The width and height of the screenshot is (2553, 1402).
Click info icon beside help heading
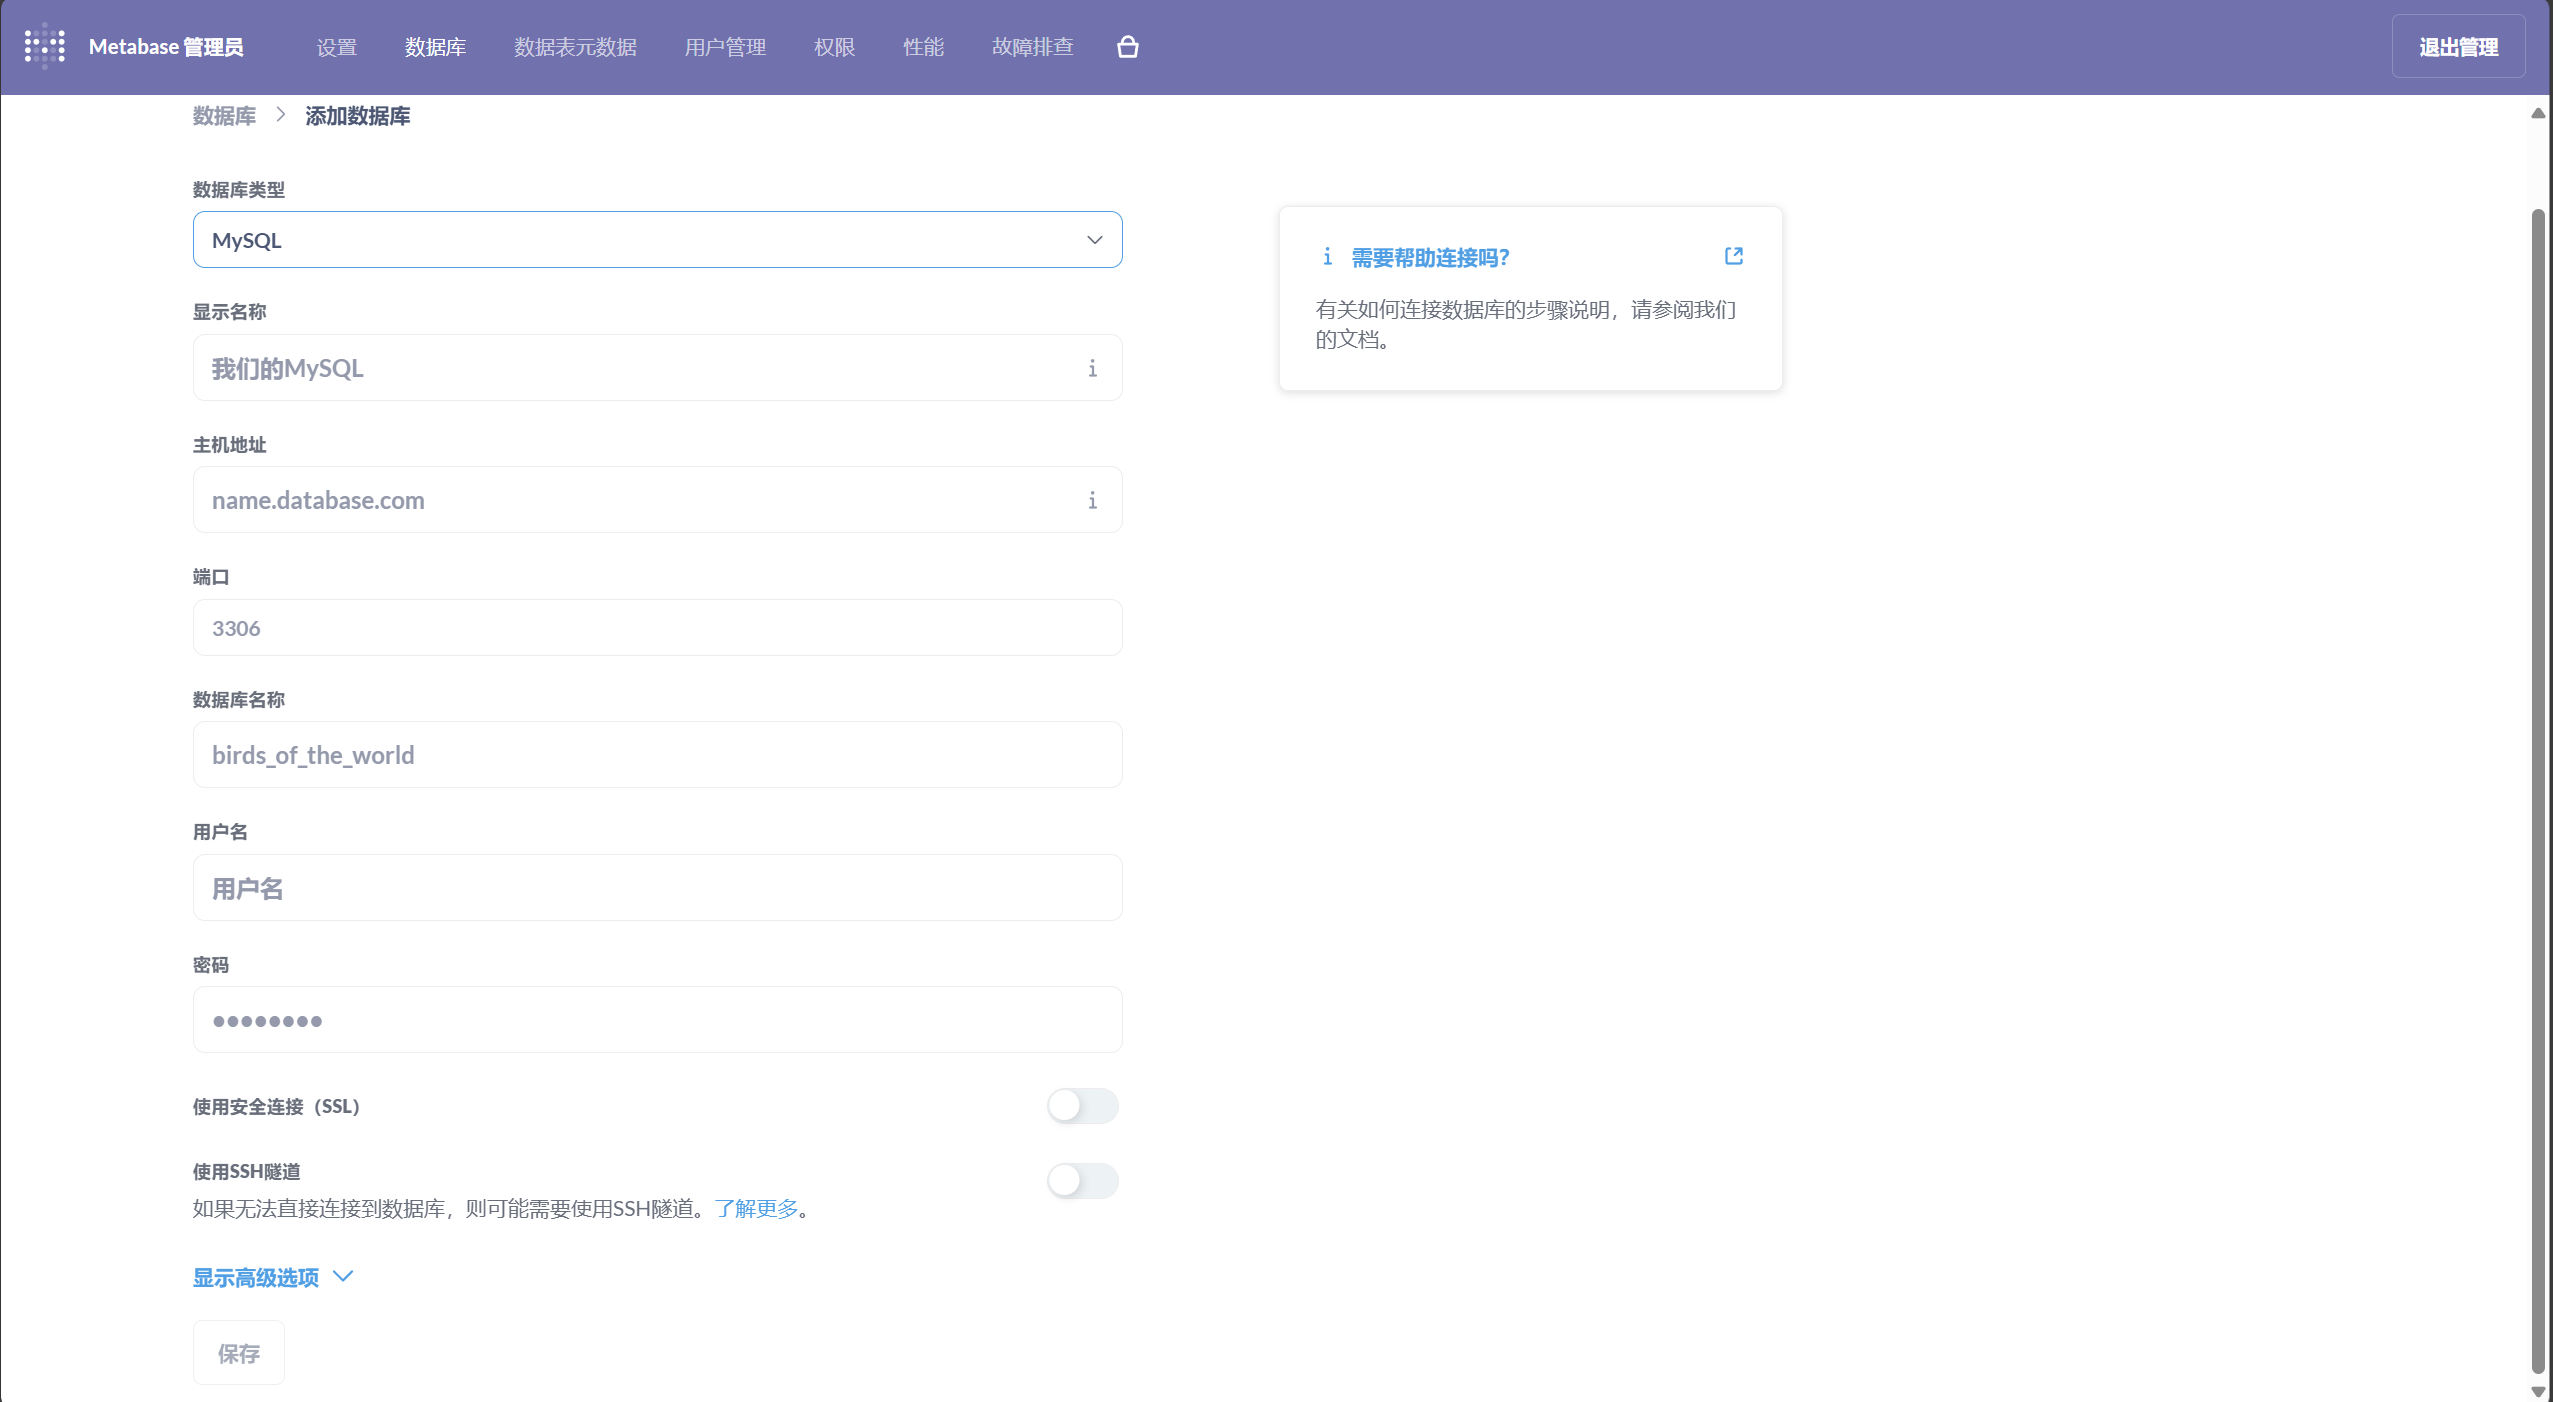[1327, 258]
